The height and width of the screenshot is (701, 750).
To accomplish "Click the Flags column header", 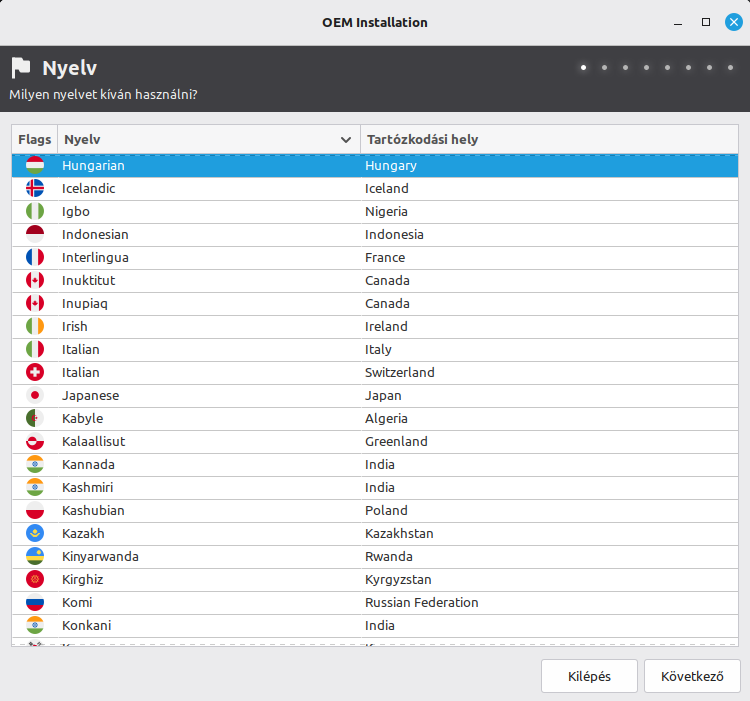I will 35,139.
